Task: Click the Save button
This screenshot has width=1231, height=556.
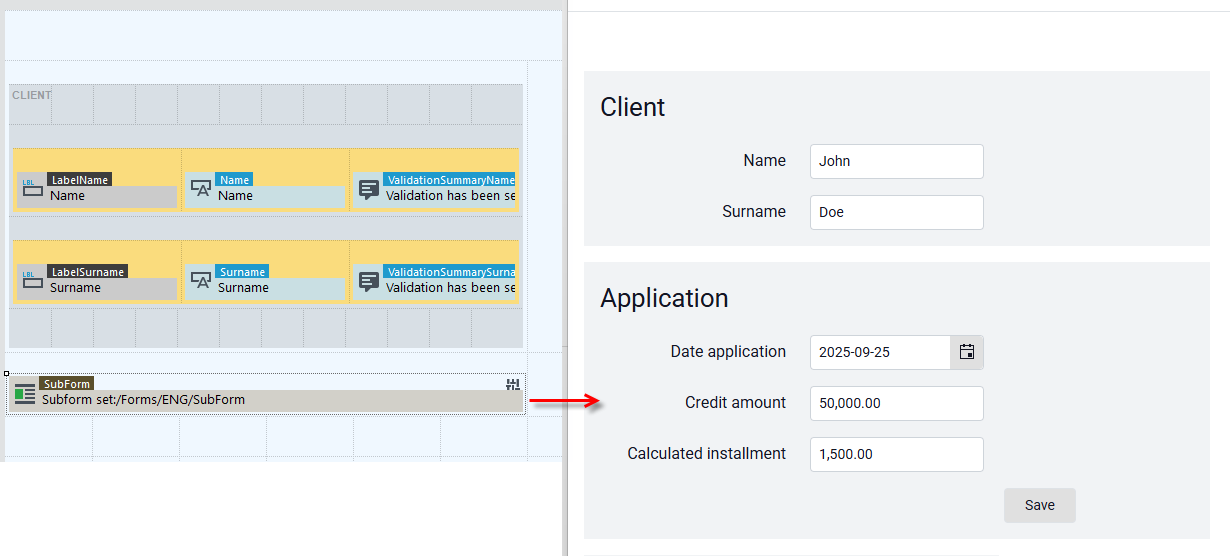Action: [1040, 505]
